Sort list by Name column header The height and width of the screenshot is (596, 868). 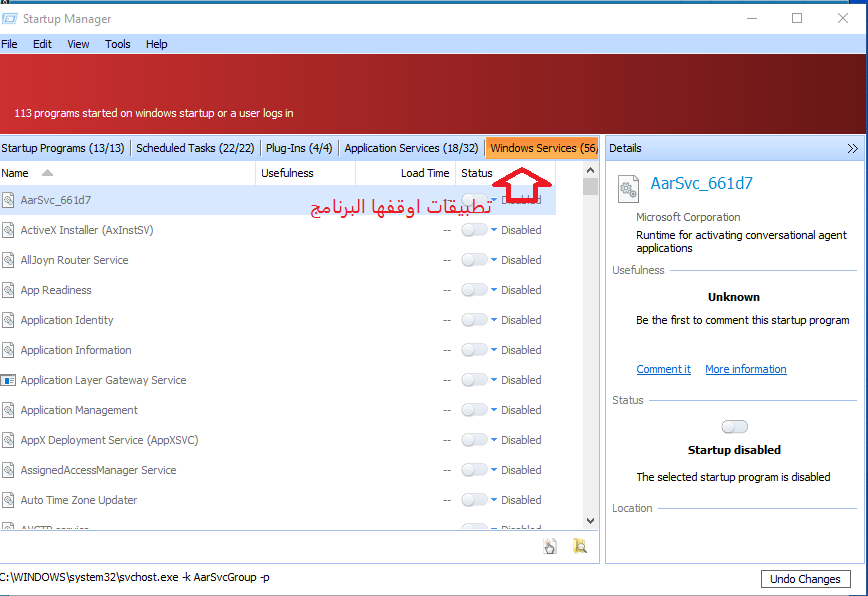tap(127, 173)
